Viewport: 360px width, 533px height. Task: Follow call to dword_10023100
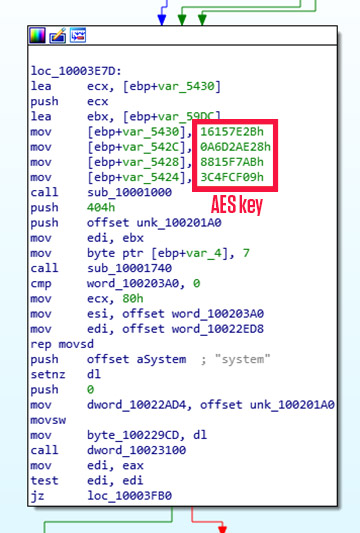136,450
